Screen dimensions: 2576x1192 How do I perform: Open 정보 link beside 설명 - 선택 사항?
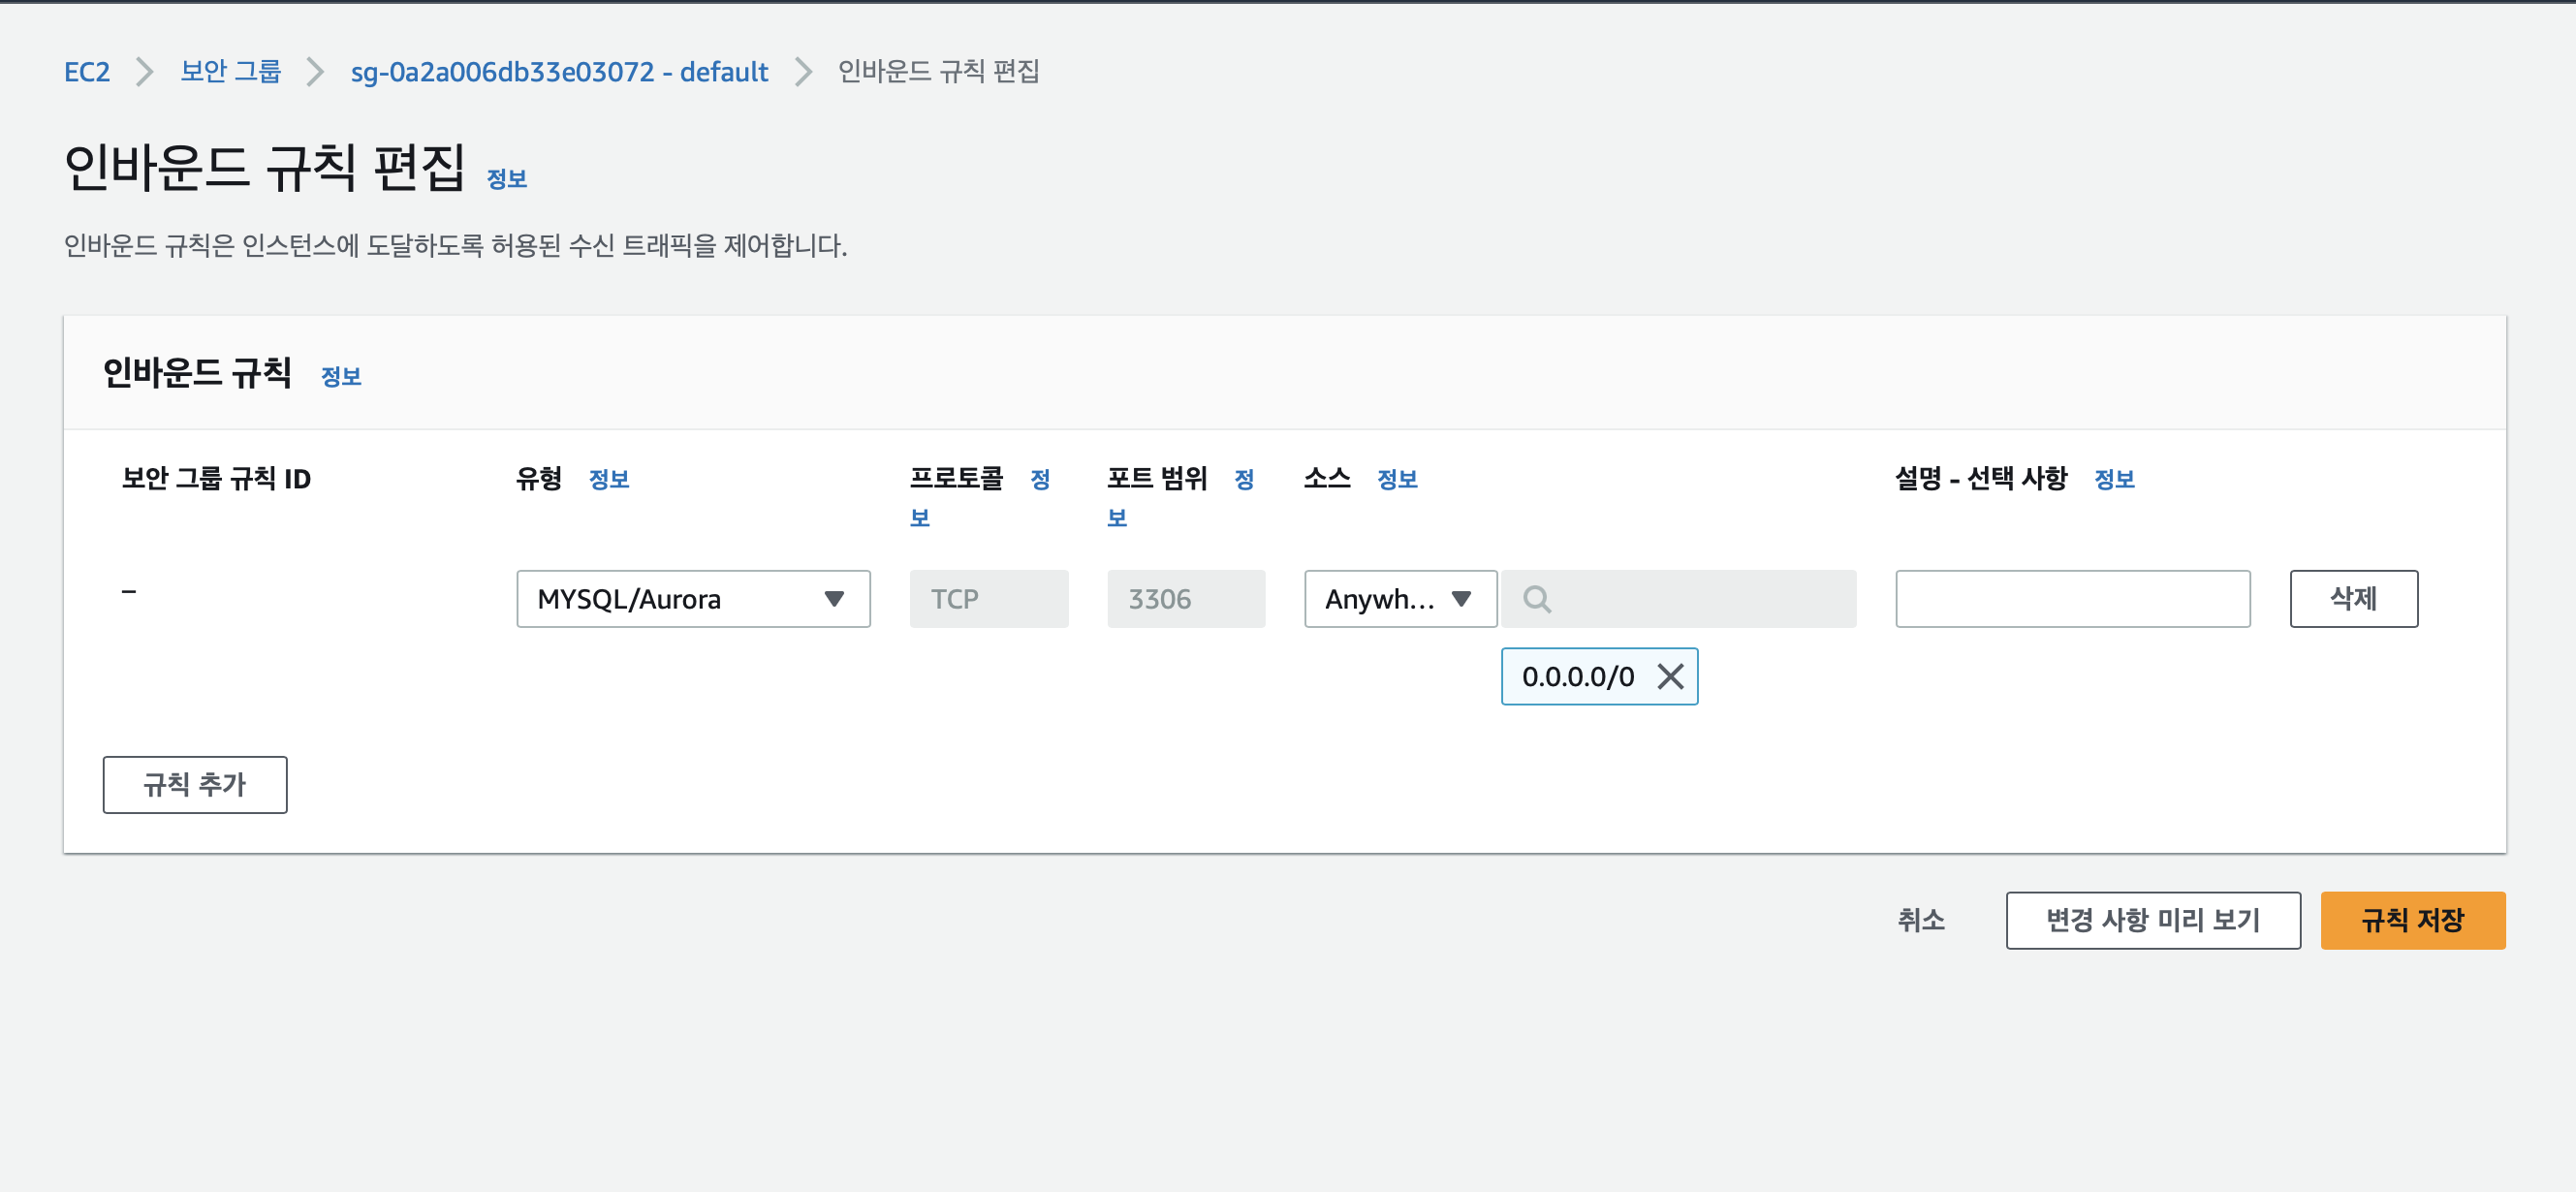(x=2113, y=479)
